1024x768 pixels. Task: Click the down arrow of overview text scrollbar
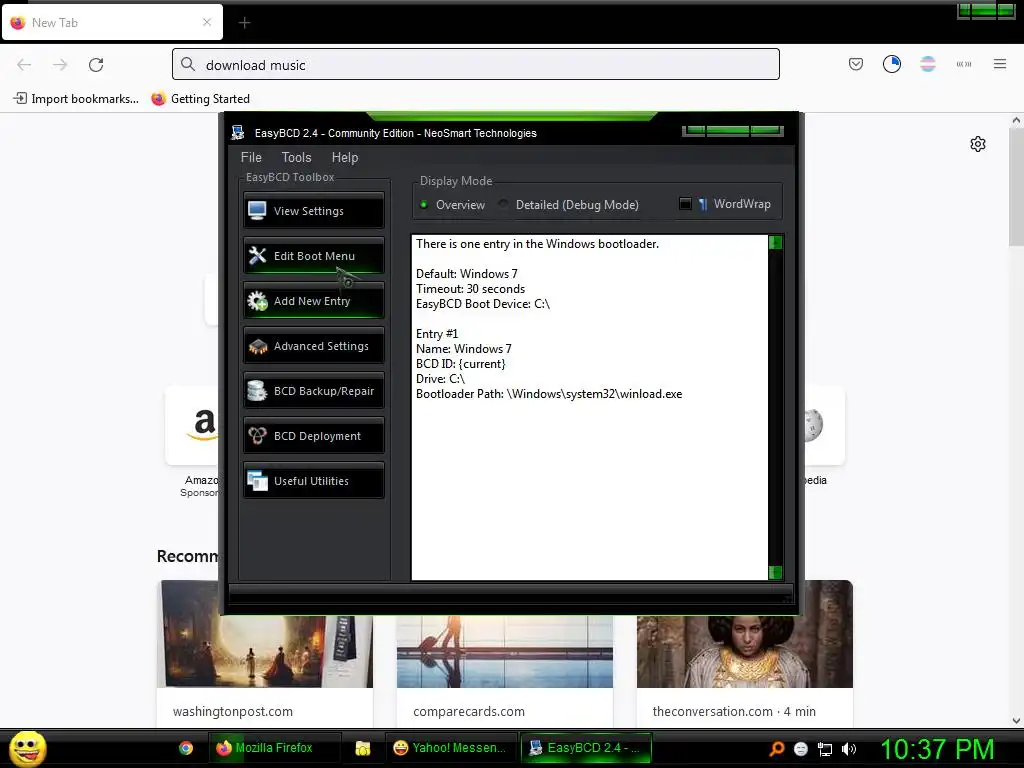(775, 573)
